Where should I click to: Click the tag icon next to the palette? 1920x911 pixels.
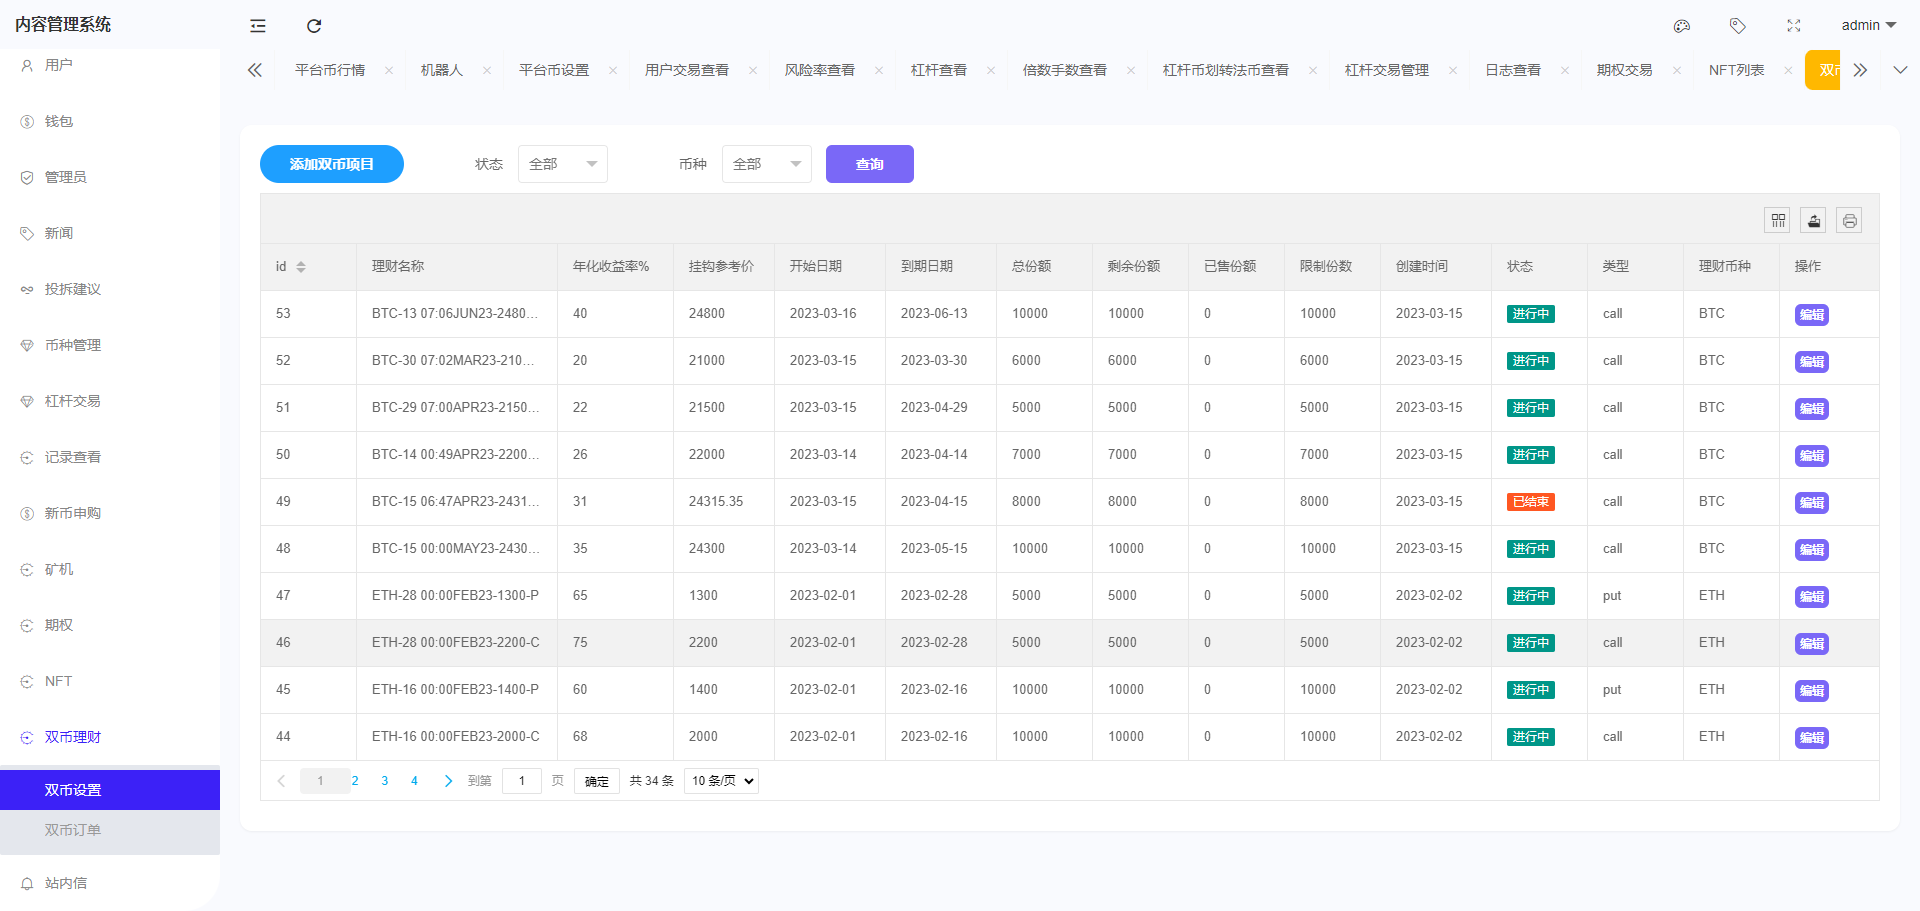[1738, 25]
